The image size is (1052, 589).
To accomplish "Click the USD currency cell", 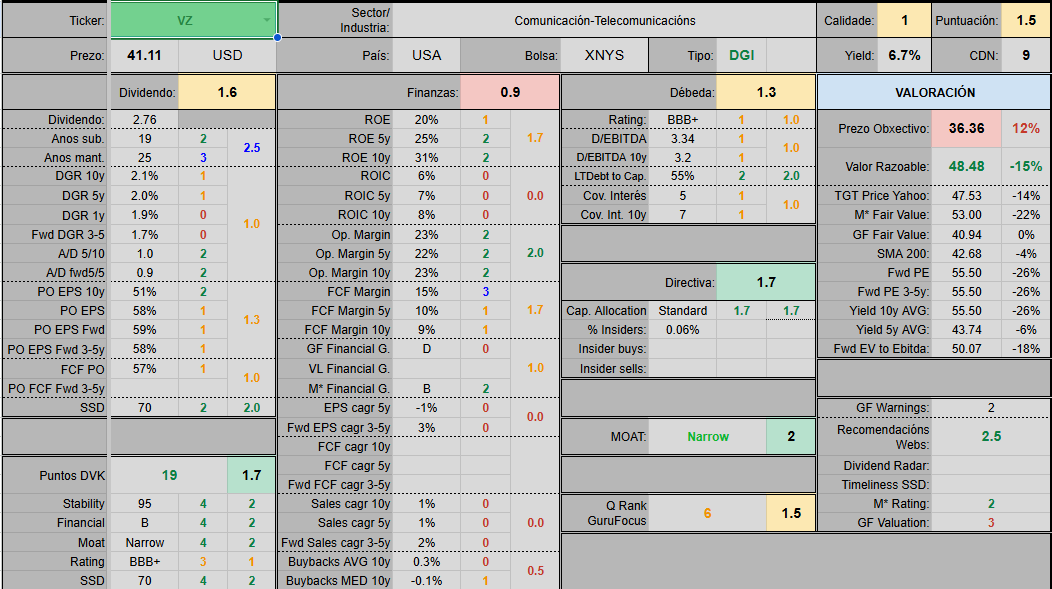I will pyautogui.click(x=227, y=55).
